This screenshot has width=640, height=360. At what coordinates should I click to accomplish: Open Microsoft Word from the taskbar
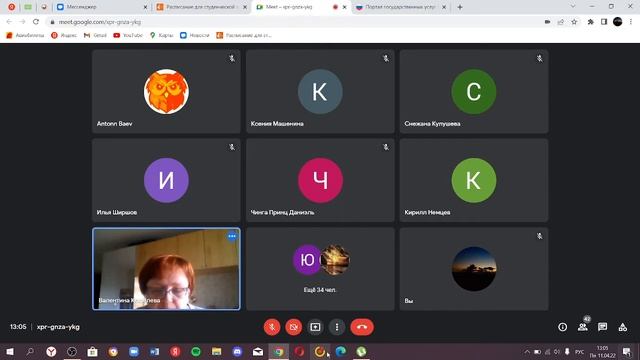155,351
